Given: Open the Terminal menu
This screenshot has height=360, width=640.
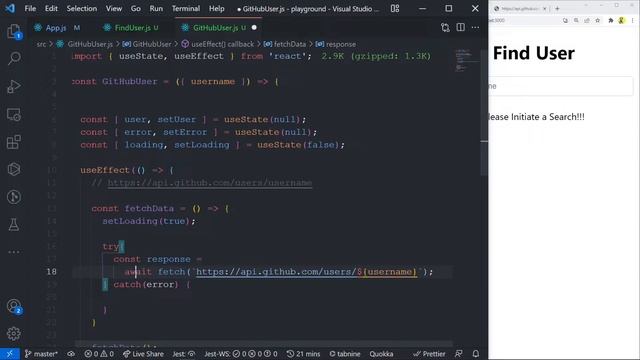Looking at the screenshot, I should click(x=186, y=8).
